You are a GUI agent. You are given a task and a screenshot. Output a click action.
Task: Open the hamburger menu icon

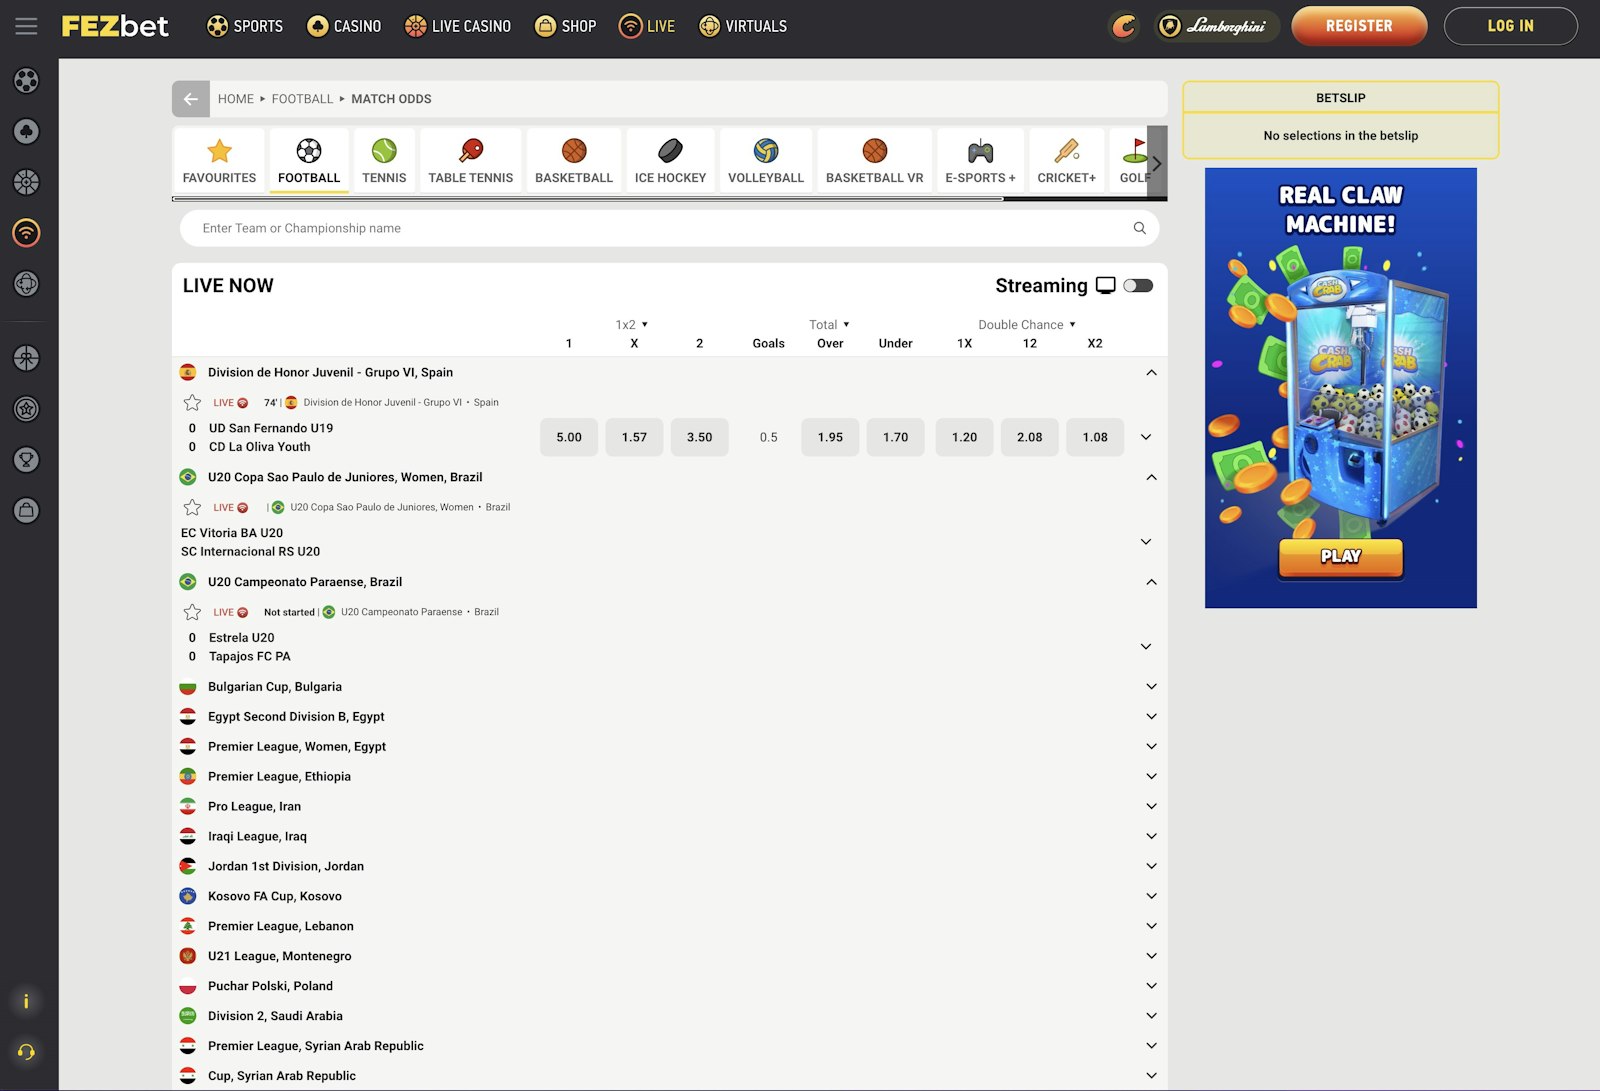26,26
